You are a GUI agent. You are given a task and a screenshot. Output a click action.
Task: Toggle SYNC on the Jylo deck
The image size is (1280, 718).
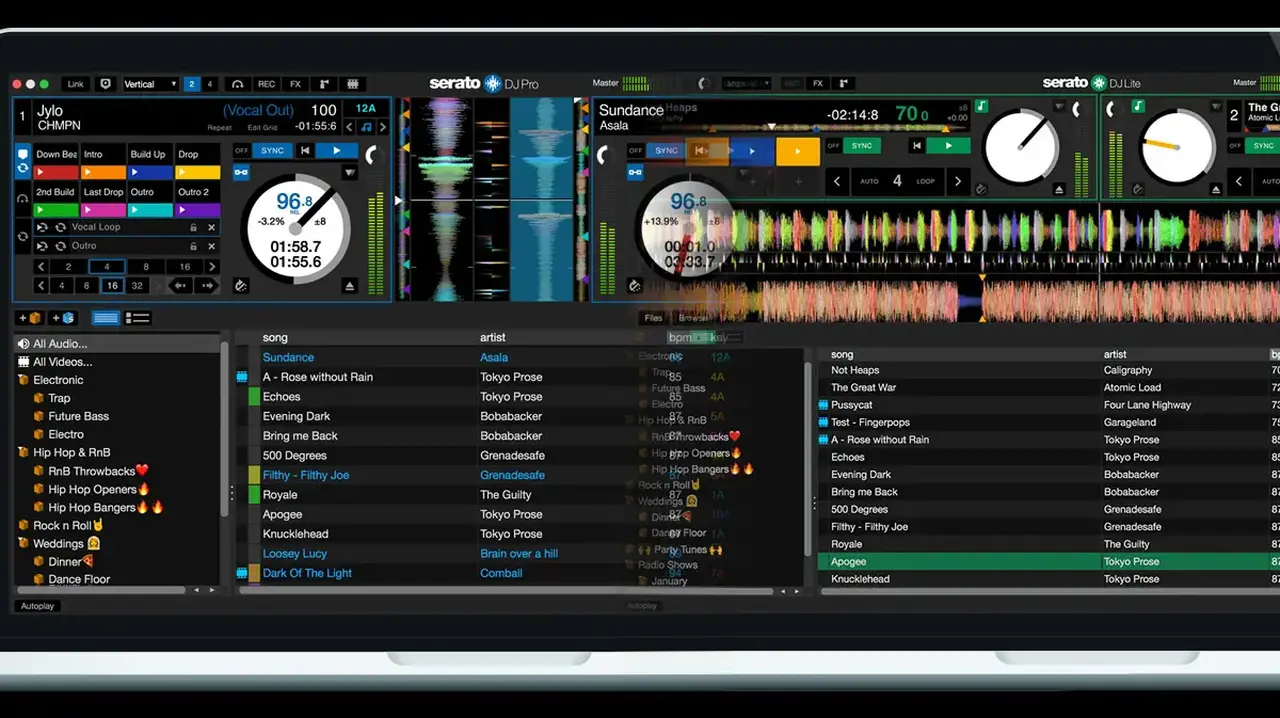coord(272,150)
